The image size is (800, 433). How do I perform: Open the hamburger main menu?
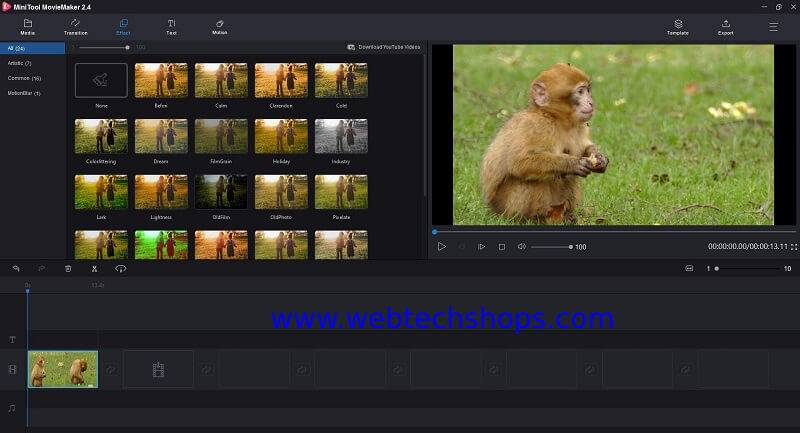click(x=773, y=27)
